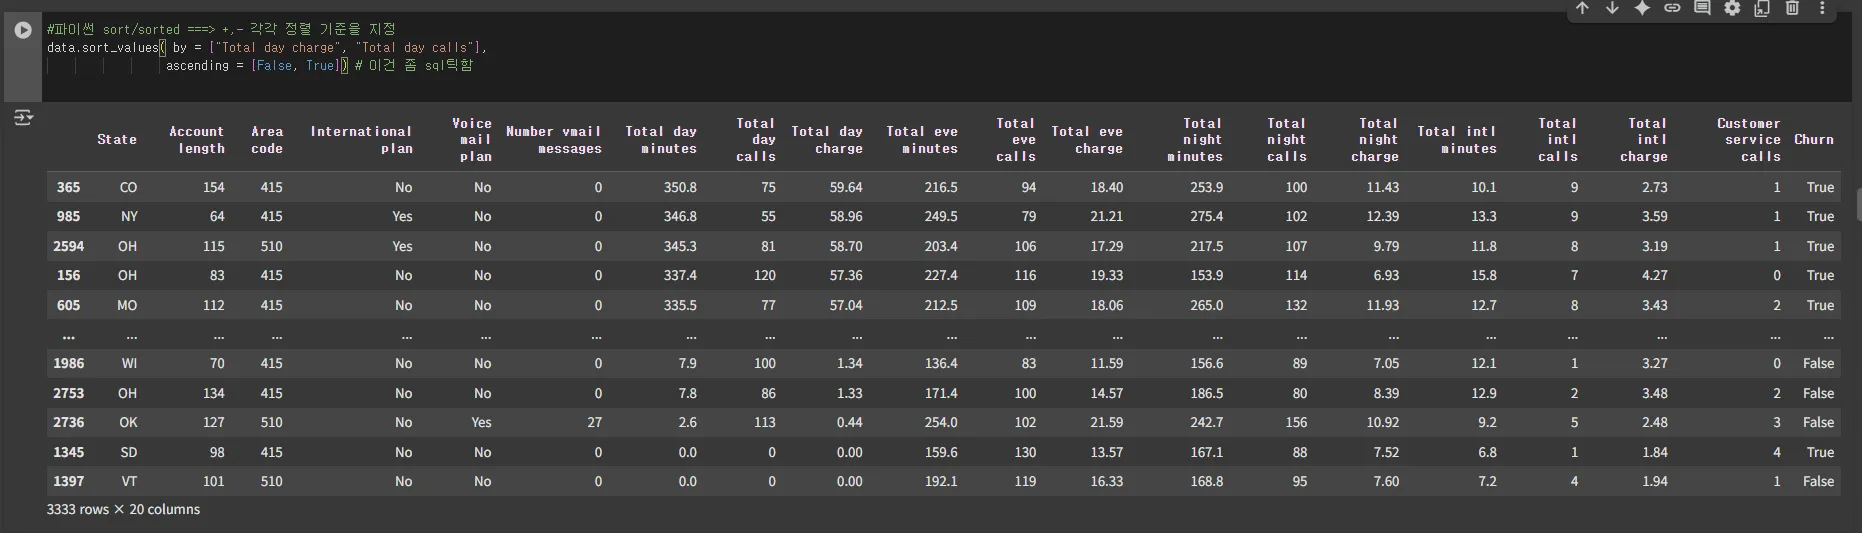
Task: Click the "Total intl charge" header
Action: pos(1644,140)
